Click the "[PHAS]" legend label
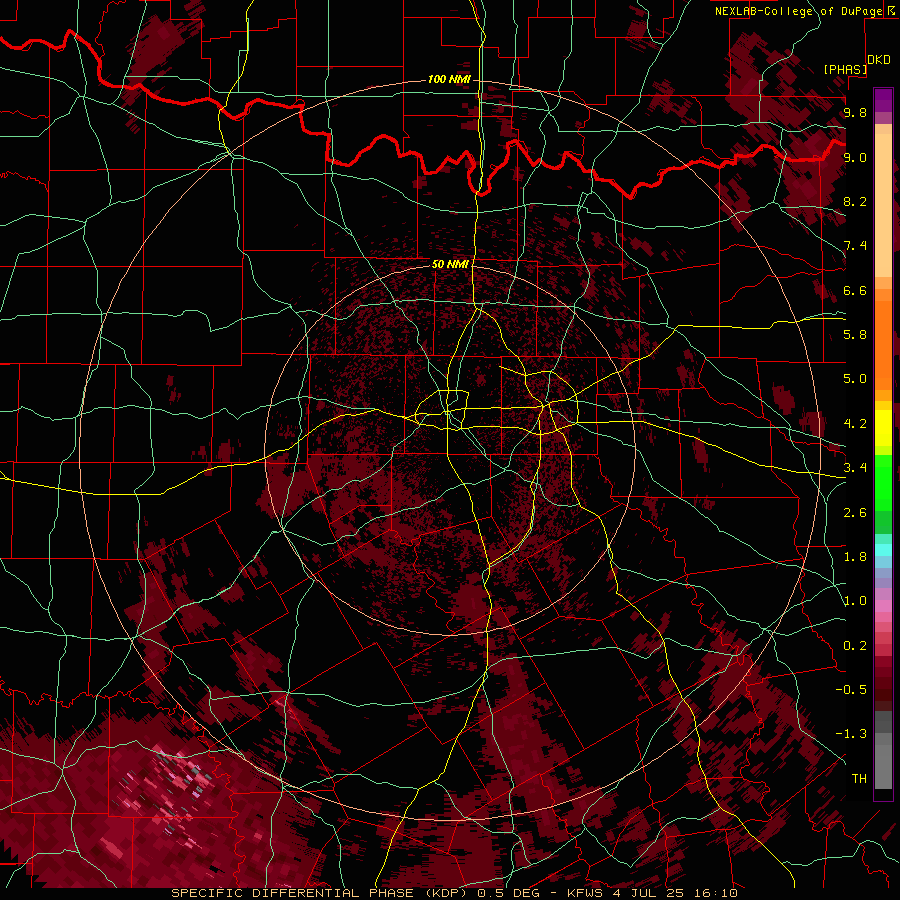 [845, 69]
